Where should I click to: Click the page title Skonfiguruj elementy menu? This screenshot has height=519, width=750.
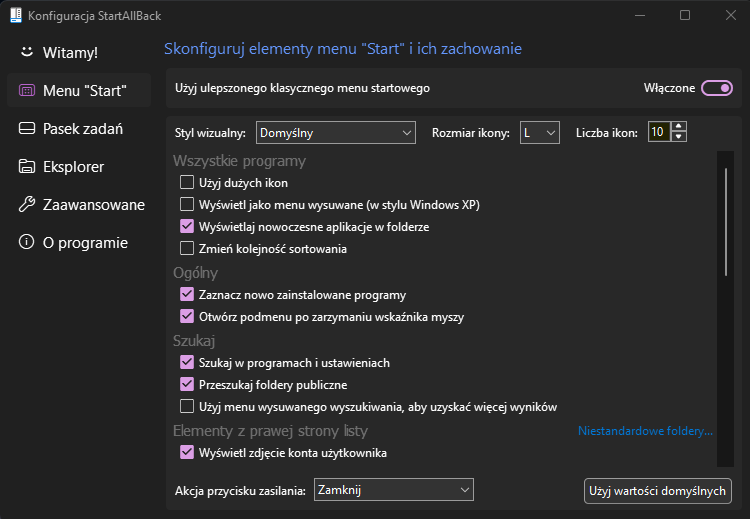343,49
